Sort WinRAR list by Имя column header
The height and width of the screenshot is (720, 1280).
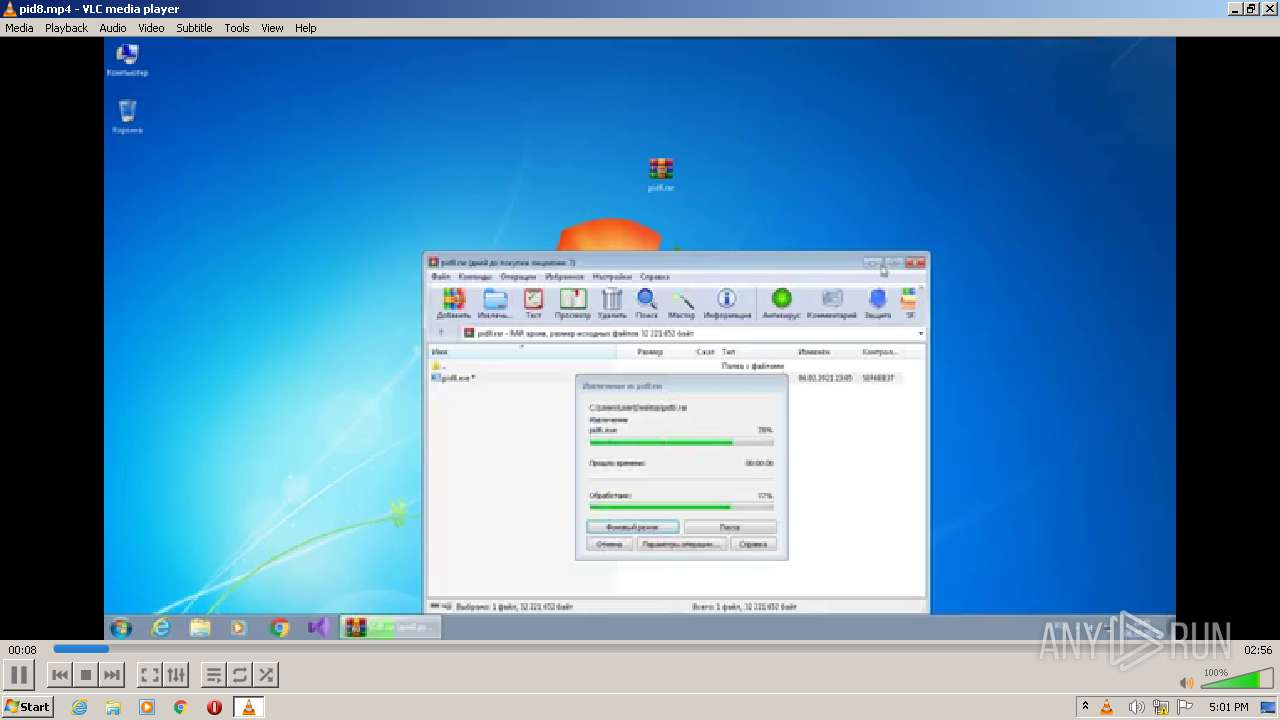point(523,352)
